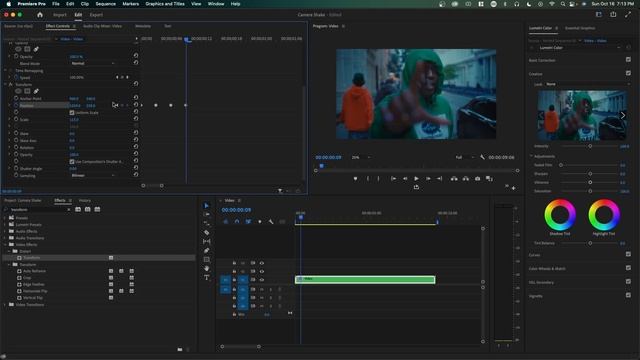640x360 pixels.
Task: Click the New Custom Bin icon in Effects panel
Action: tap(180, 350)
